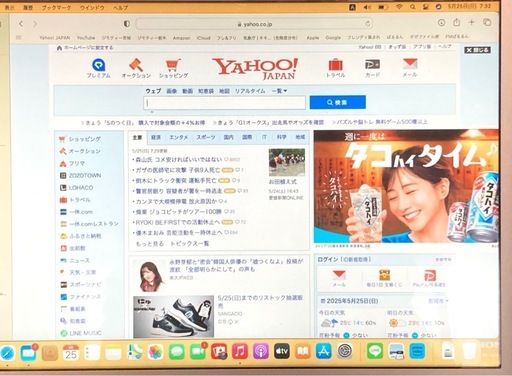Open Yahoo Travel suitcase icon
Screen dimensions: 512x376
(x=335, y=65)
